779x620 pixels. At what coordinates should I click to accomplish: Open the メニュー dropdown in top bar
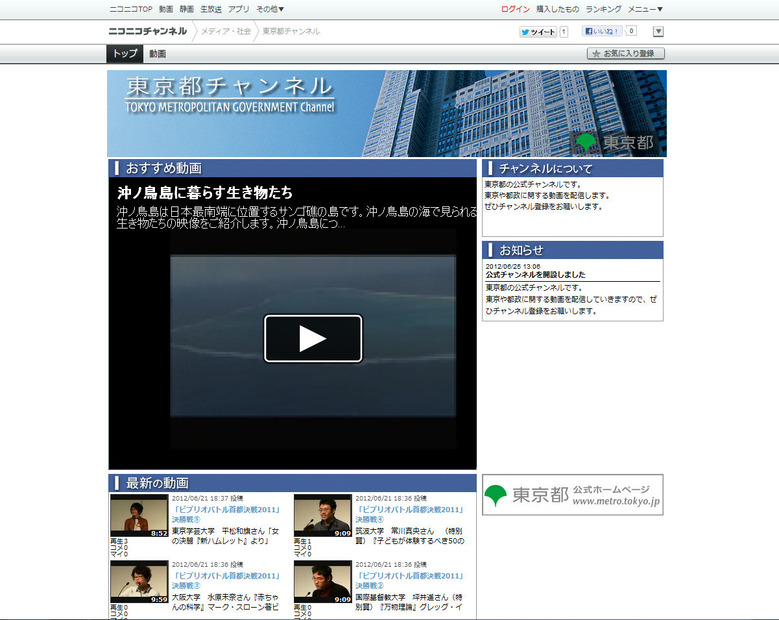[645, 8]
